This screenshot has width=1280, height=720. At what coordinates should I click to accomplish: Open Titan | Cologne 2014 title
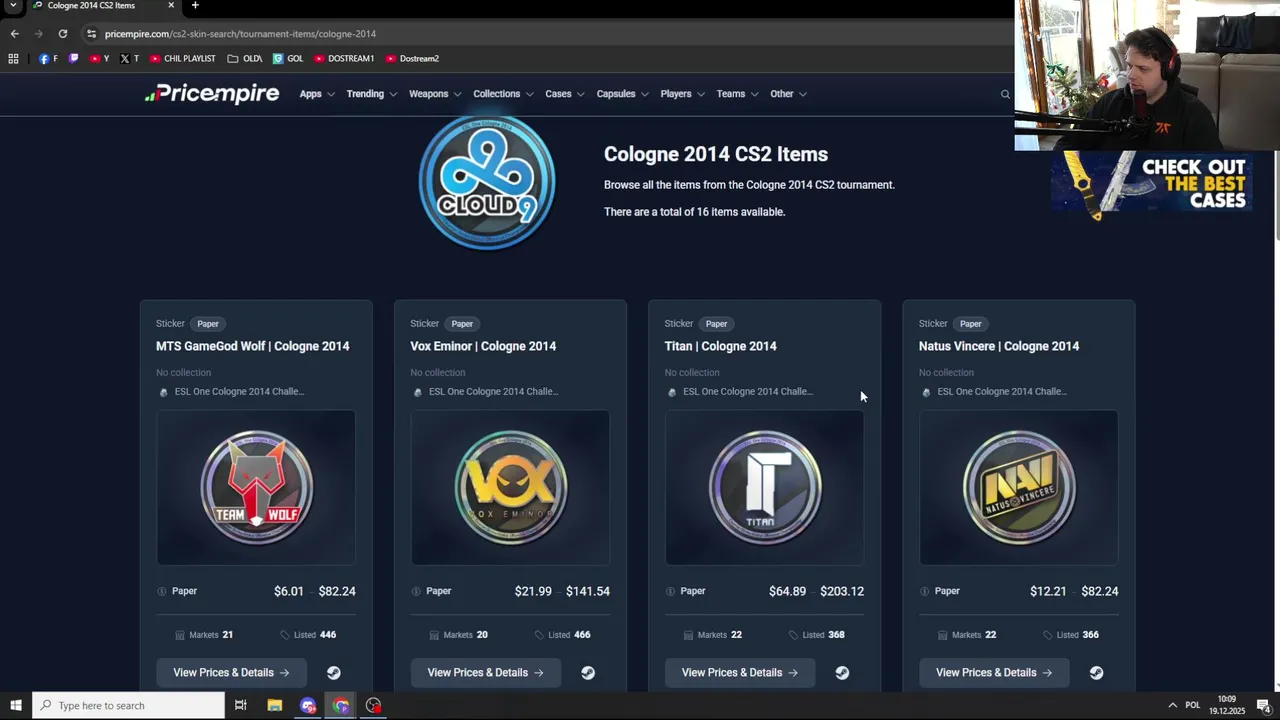coord(720,346)
